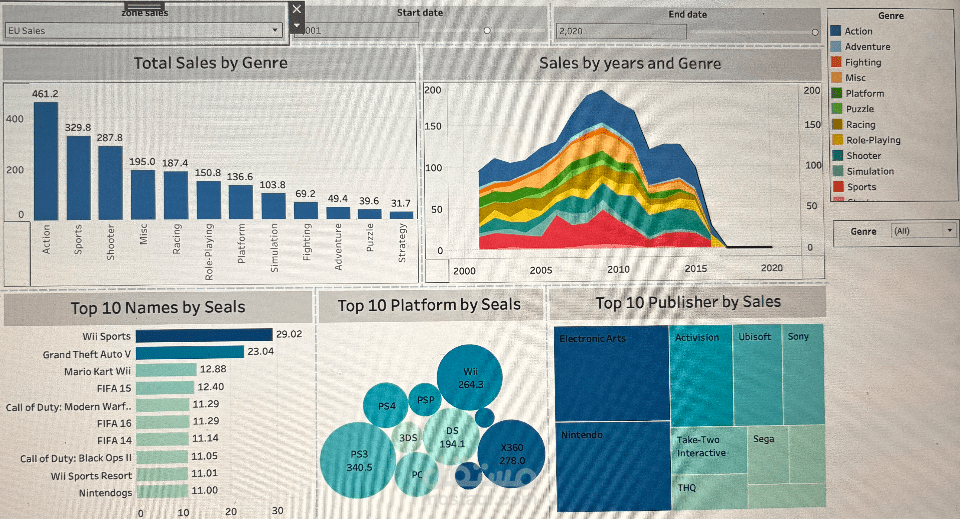Select the Adventure bar labeled 49.4
The width and height of the screenshot is (960, 519).
click(x=338, y=213)
